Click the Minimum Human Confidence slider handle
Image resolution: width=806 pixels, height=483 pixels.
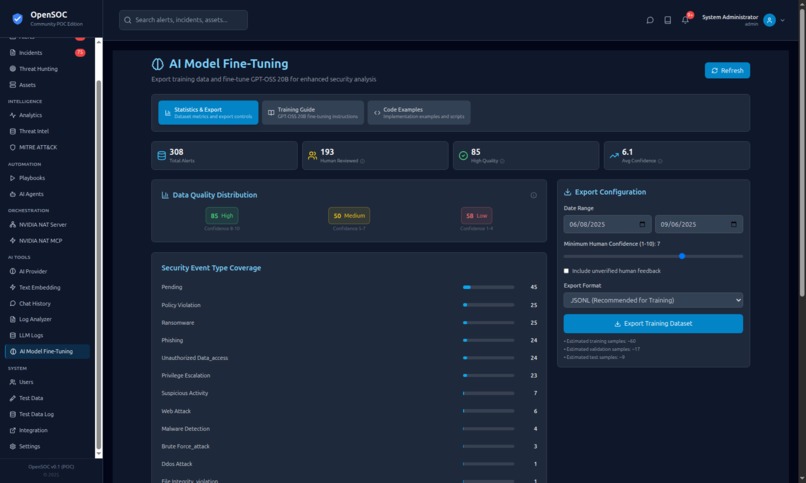682,256
